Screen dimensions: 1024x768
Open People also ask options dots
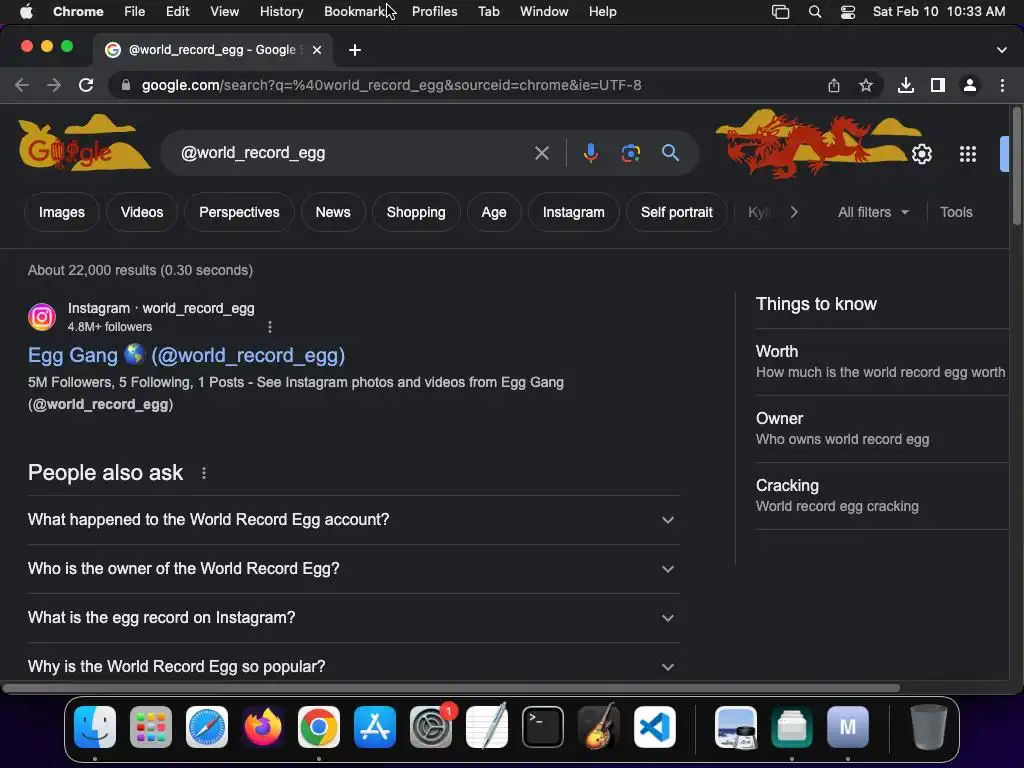[204, 473]
